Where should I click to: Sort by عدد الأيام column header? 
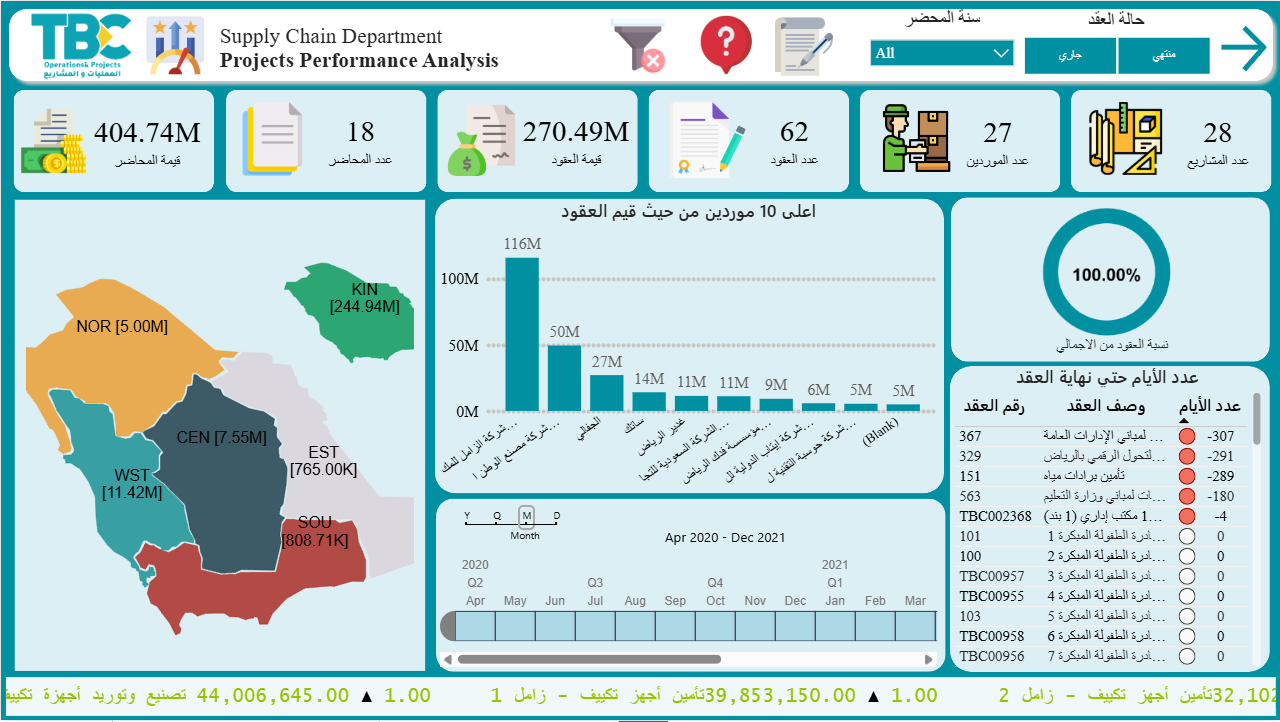[x=1209, y=406]
